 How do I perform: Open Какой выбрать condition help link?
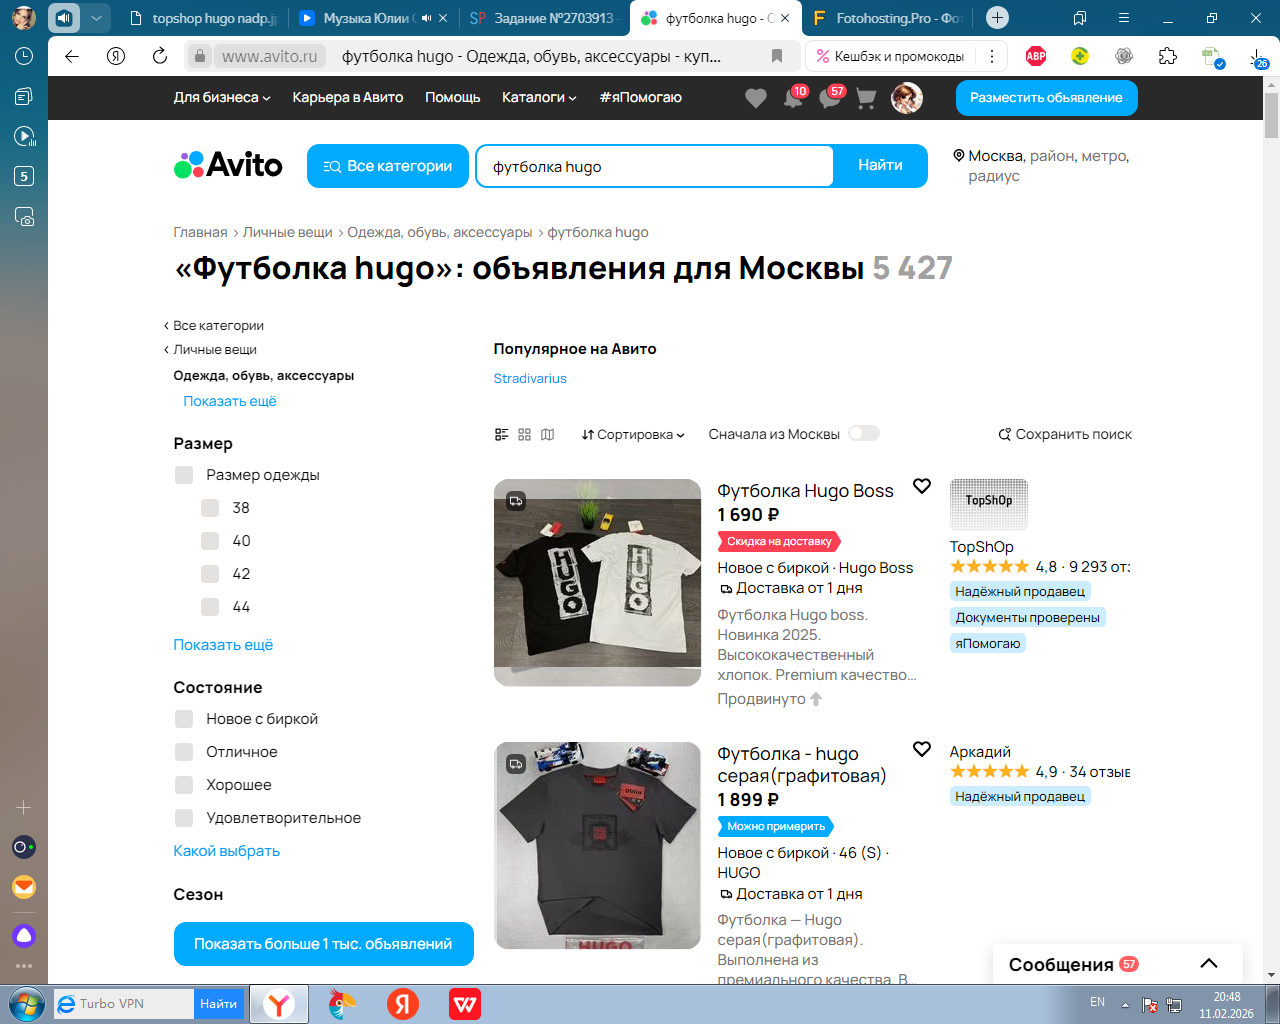coord(226,851)
